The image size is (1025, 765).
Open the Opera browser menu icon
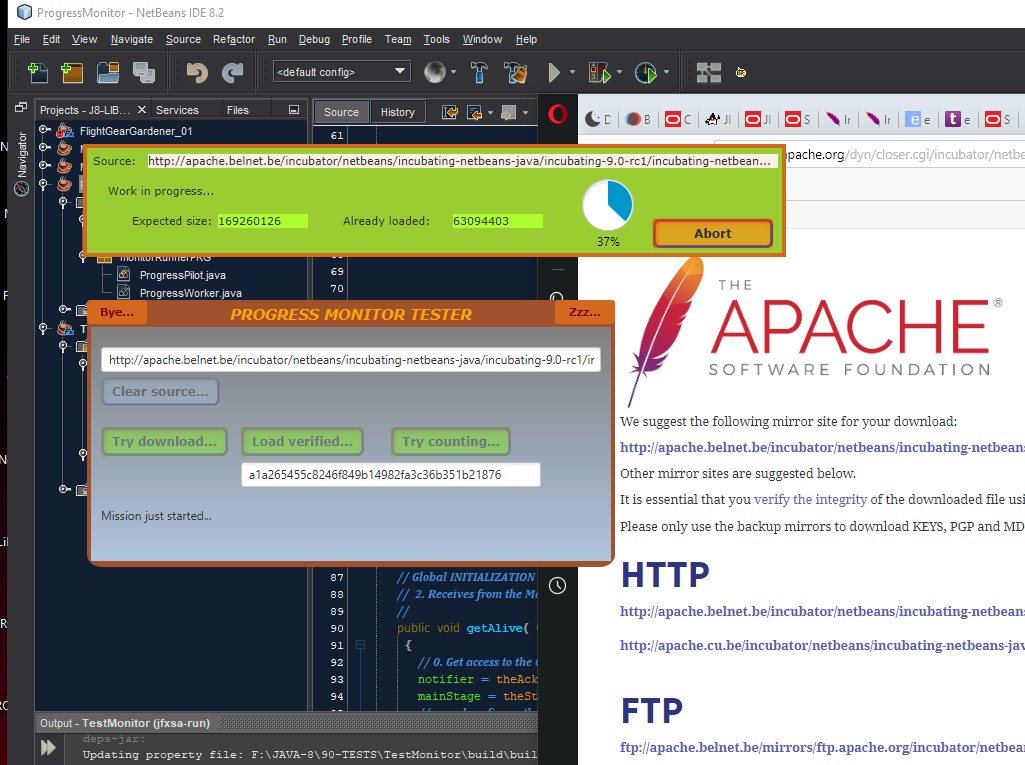click(557, 112)
